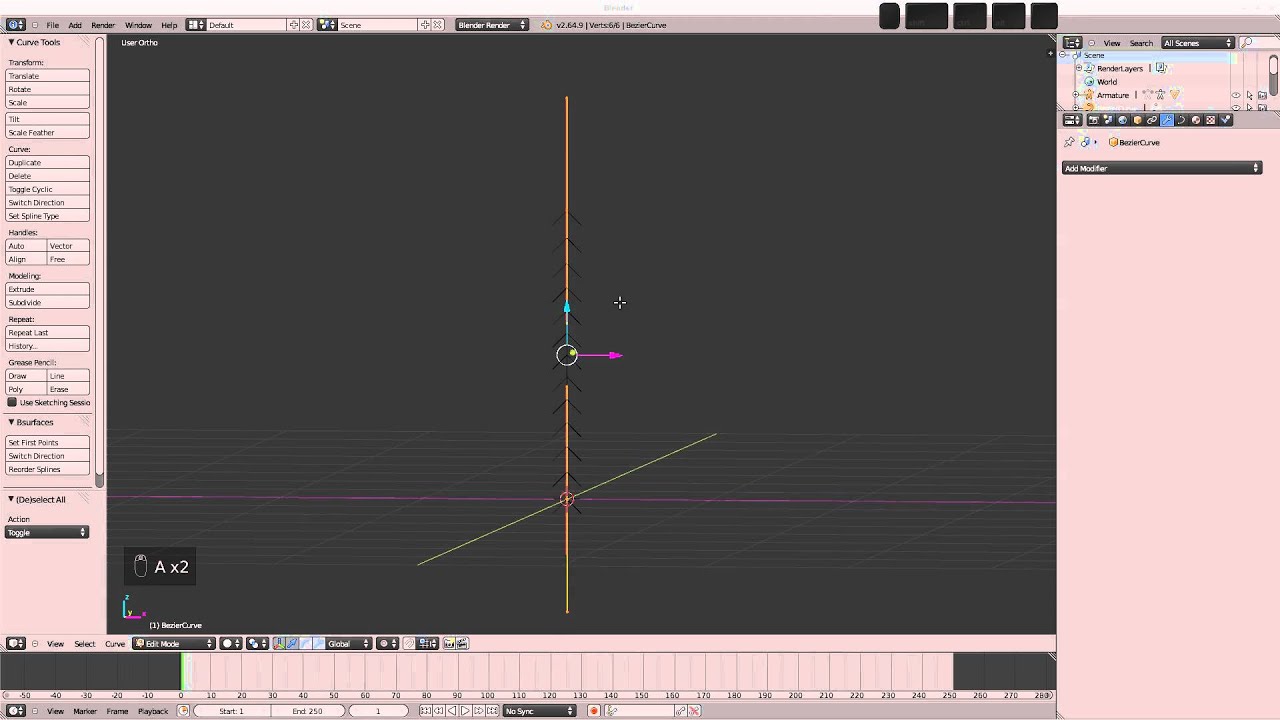Open the All Scenes display dropdown
The height and width of the screenshot is (720, 1280).
1198,43
